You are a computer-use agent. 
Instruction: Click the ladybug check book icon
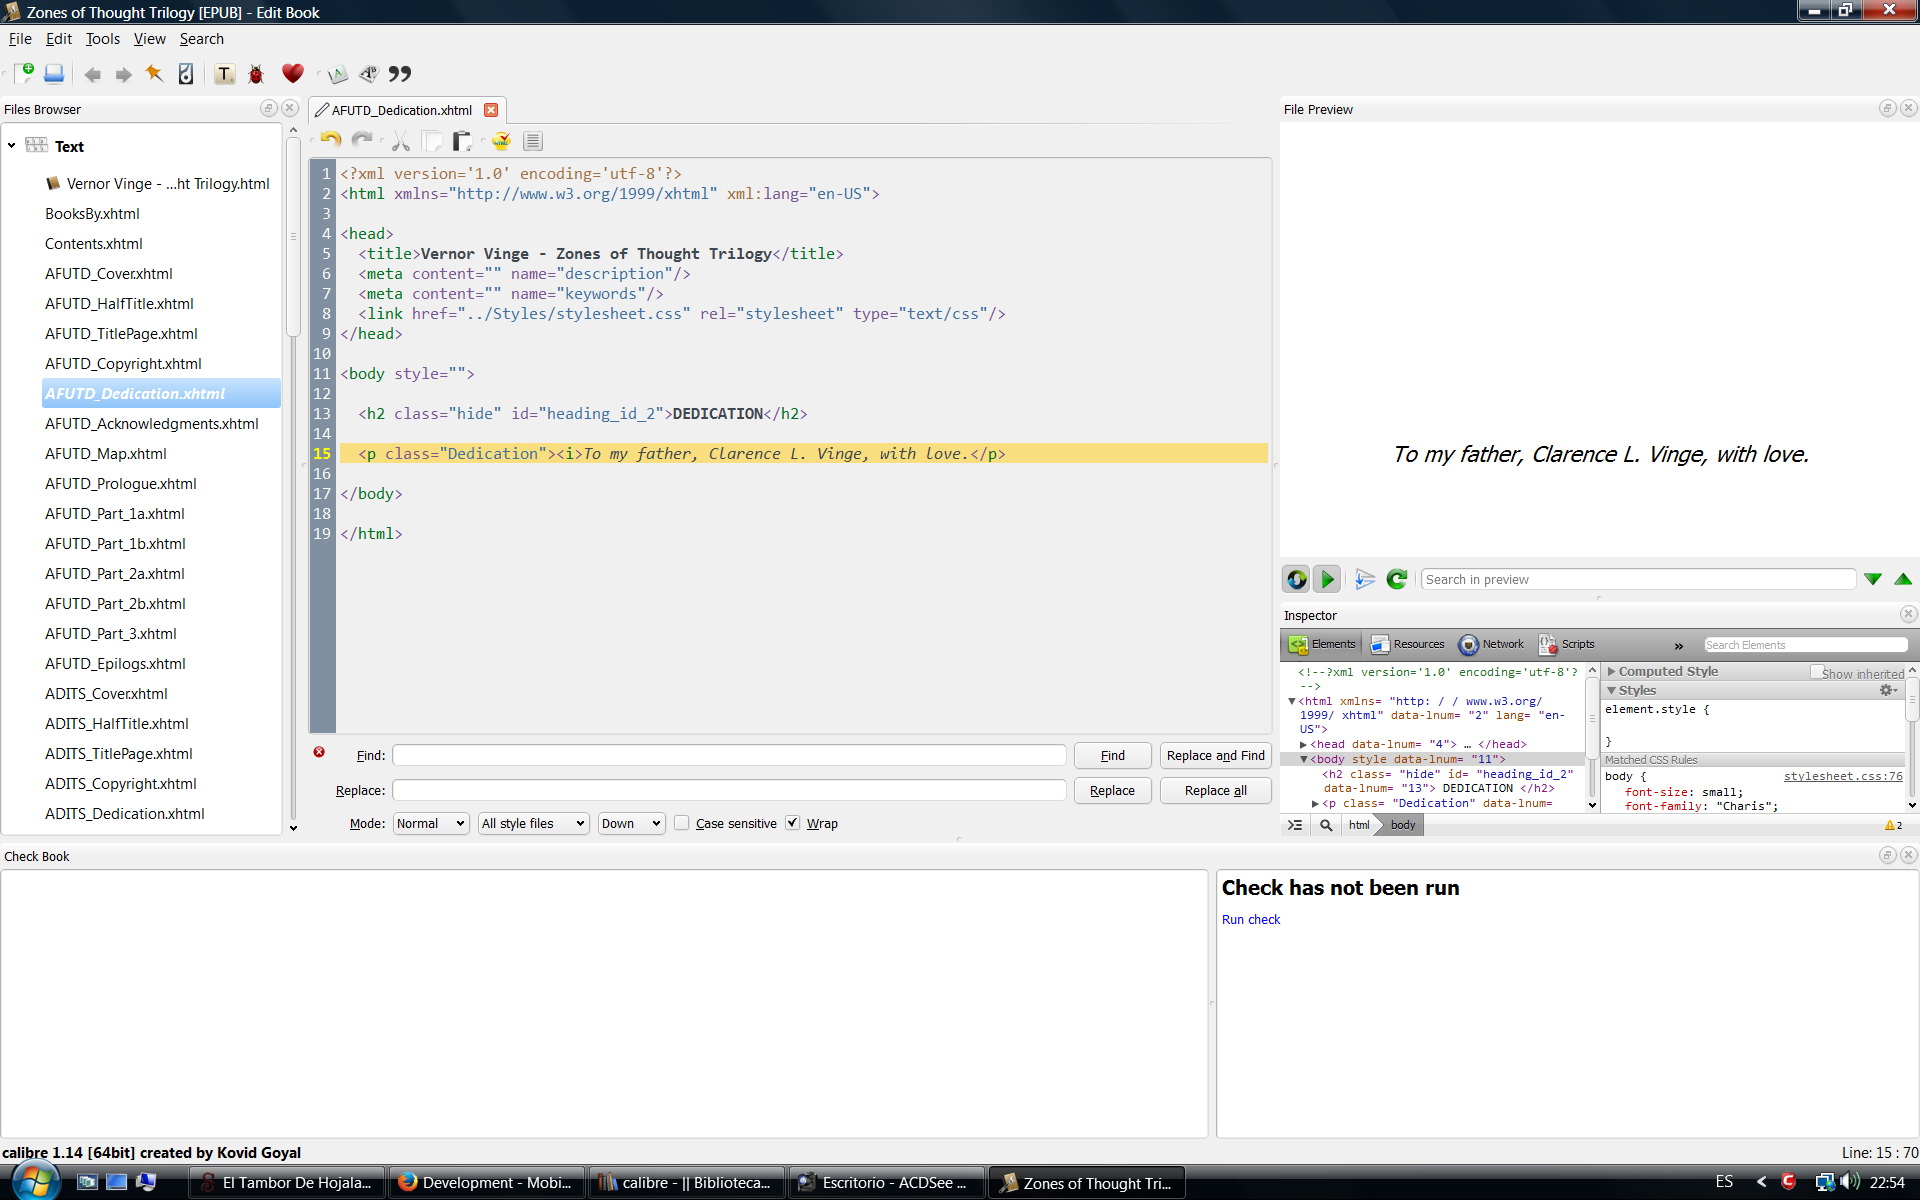pyautogui.click(x=256, y=74)
